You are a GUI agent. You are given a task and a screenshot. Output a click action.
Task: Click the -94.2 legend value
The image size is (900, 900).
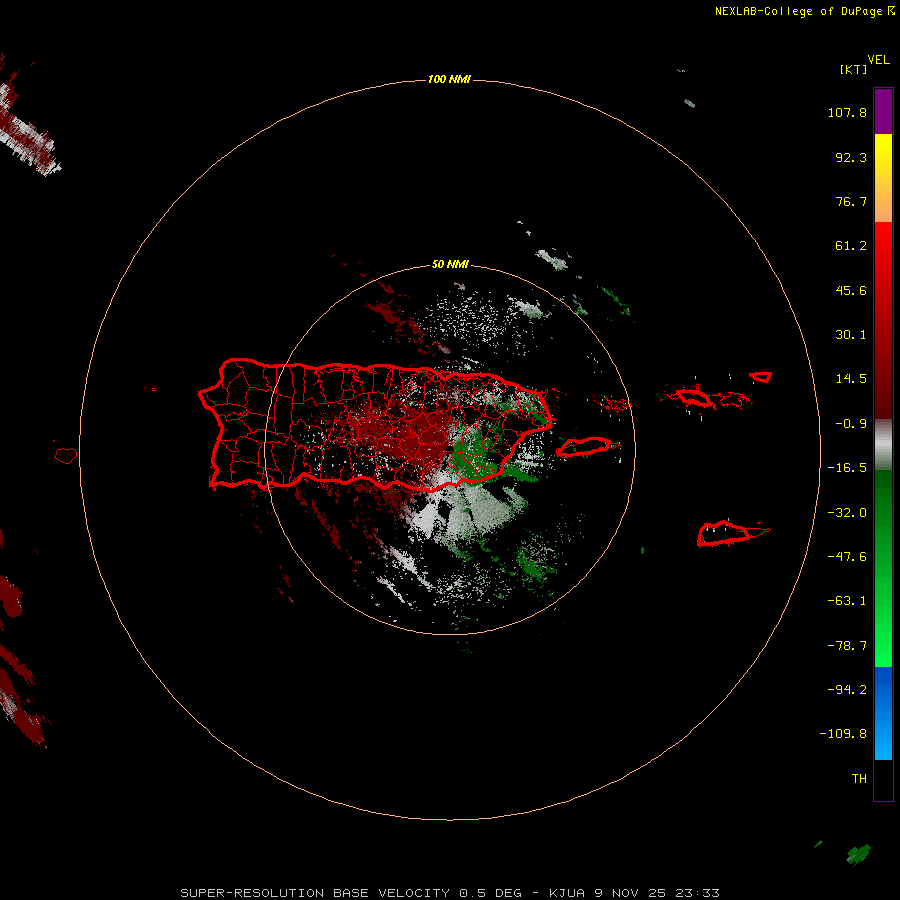[847, 690]
